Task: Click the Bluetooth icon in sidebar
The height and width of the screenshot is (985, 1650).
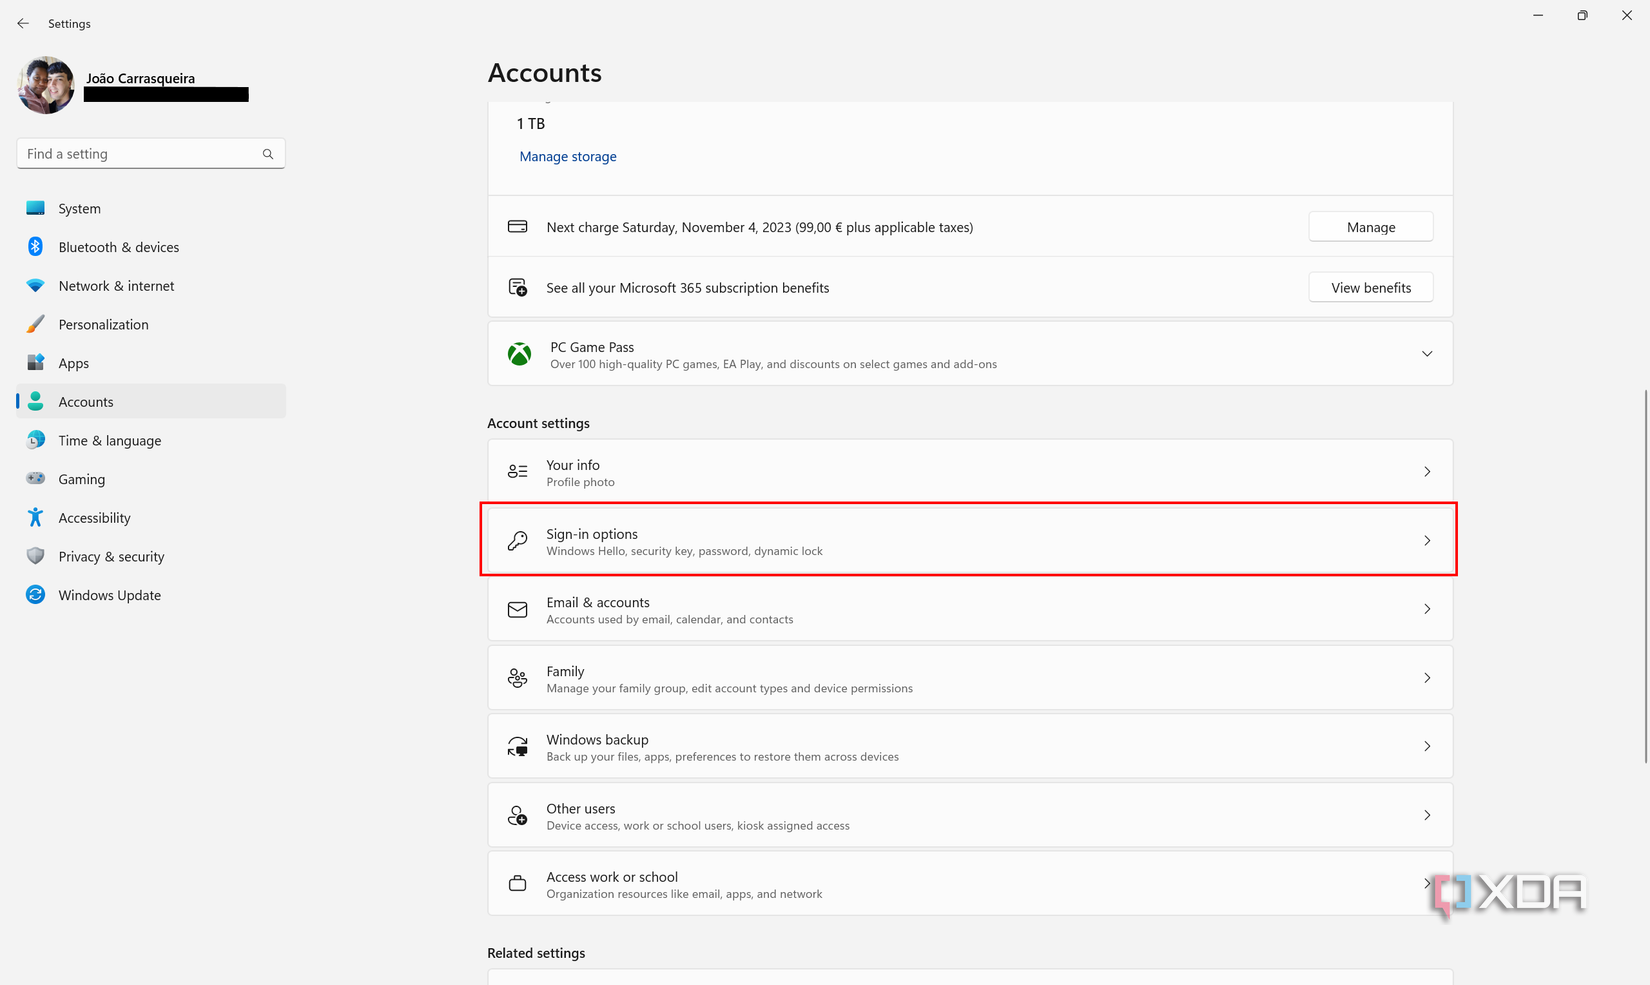Action: click(x=36, y=247)
